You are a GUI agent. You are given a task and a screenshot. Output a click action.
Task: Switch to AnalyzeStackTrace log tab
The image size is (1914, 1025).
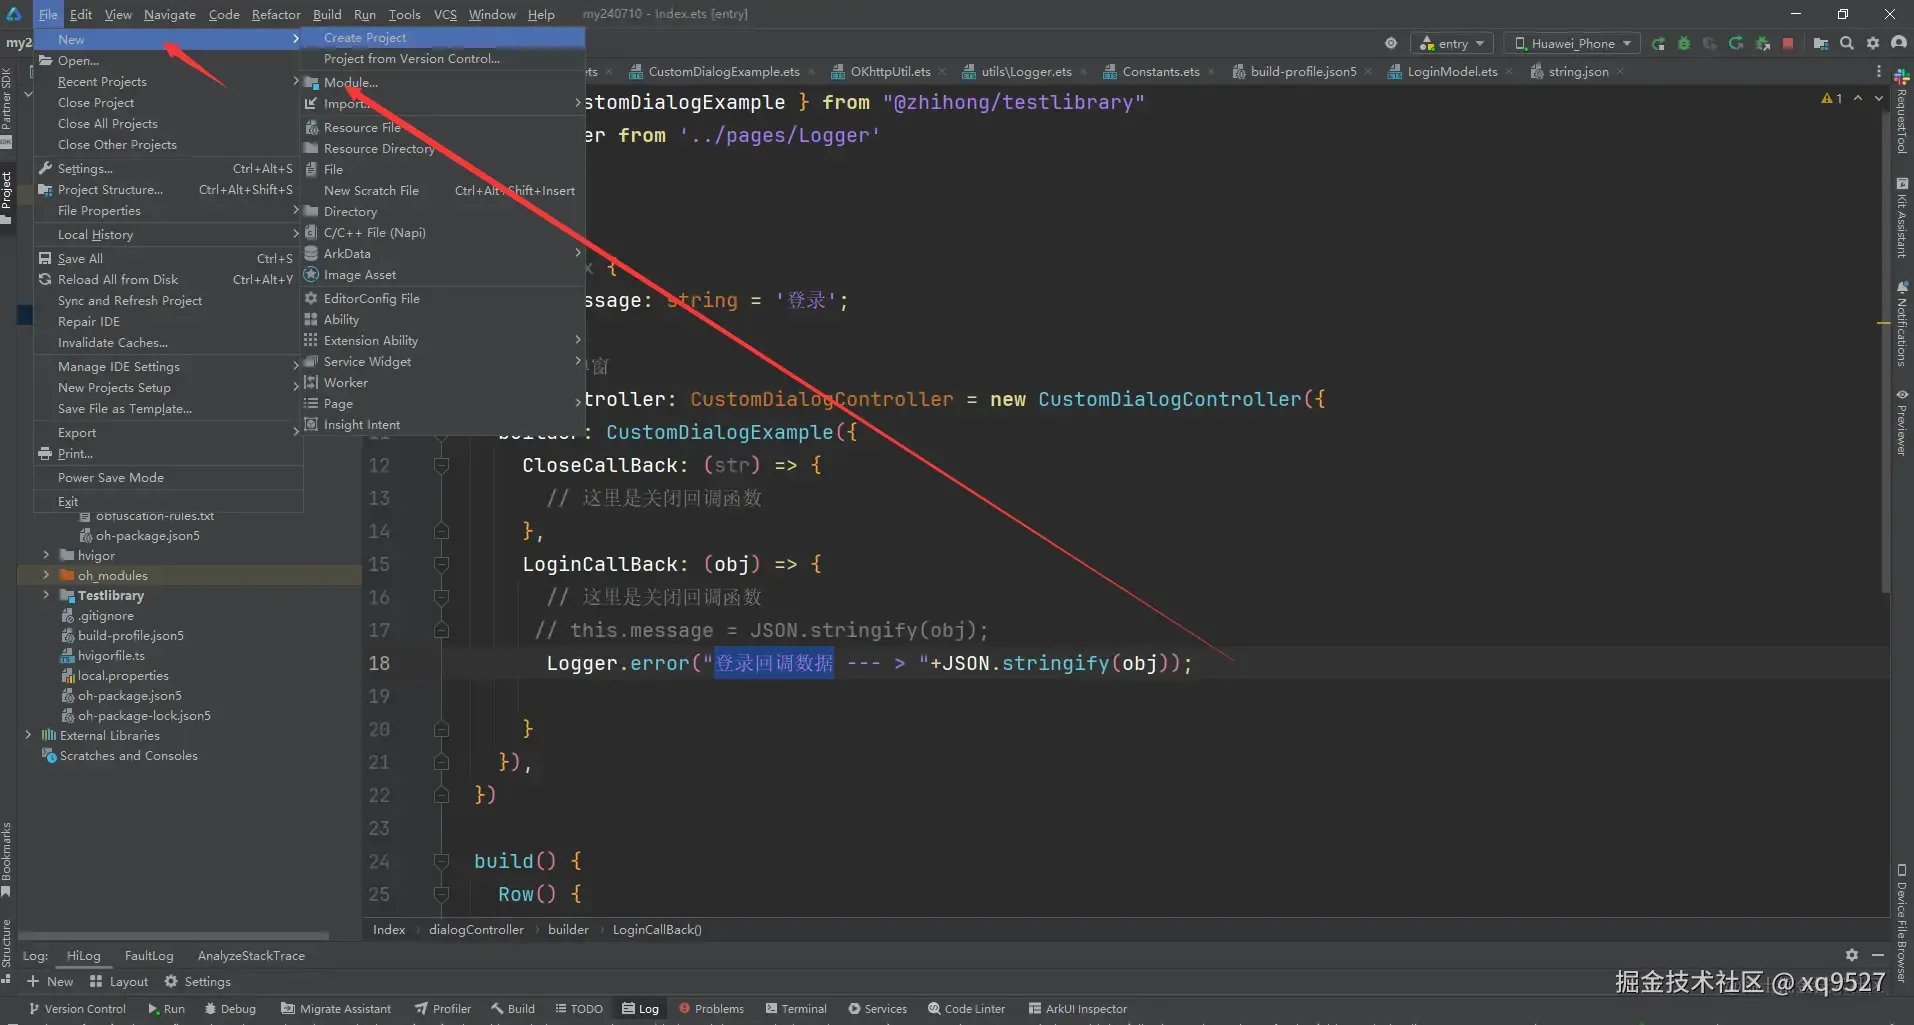pos(251,955)
